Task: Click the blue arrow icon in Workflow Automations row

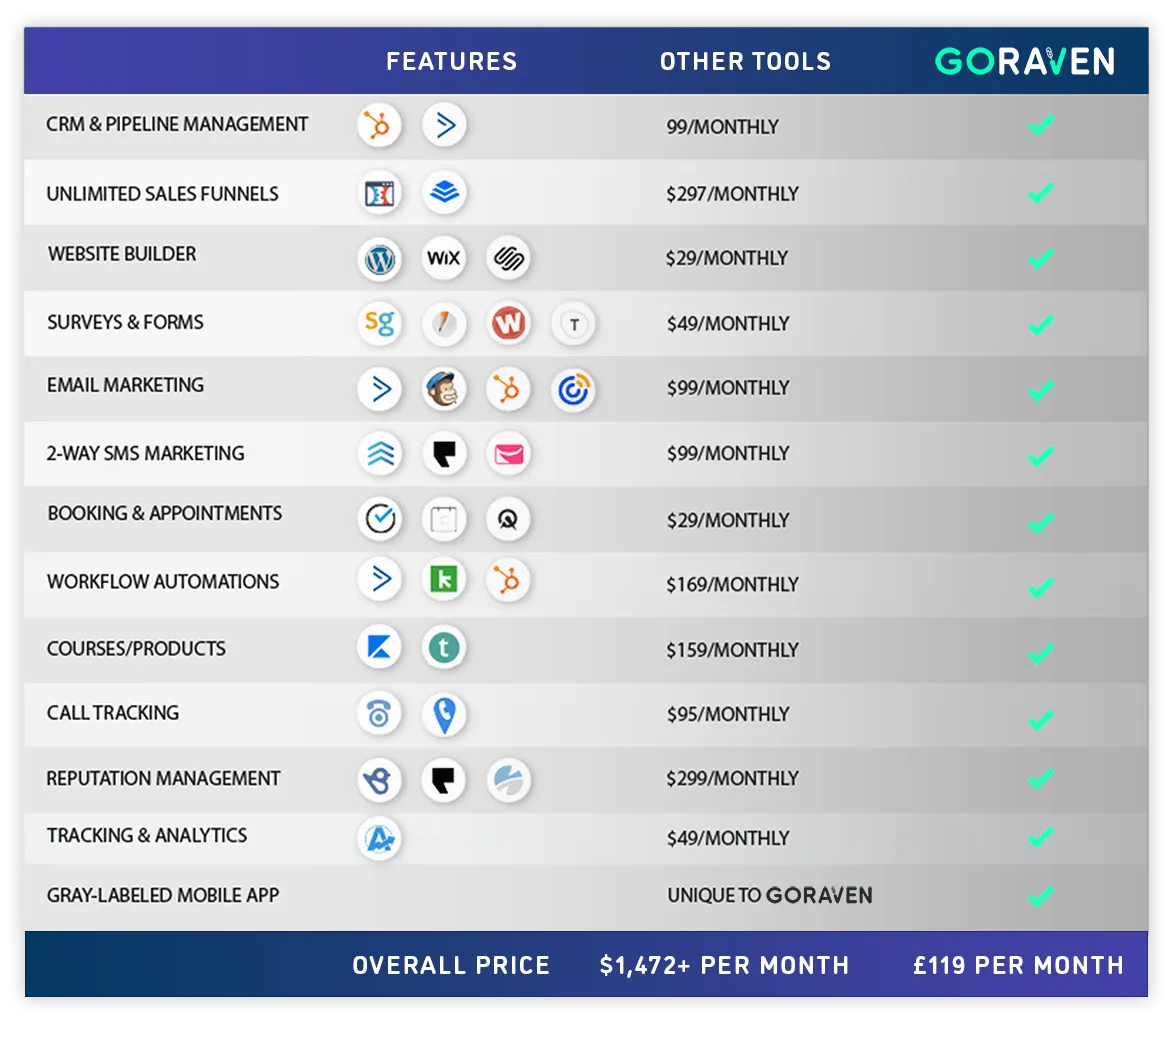Action: point(379,579)
